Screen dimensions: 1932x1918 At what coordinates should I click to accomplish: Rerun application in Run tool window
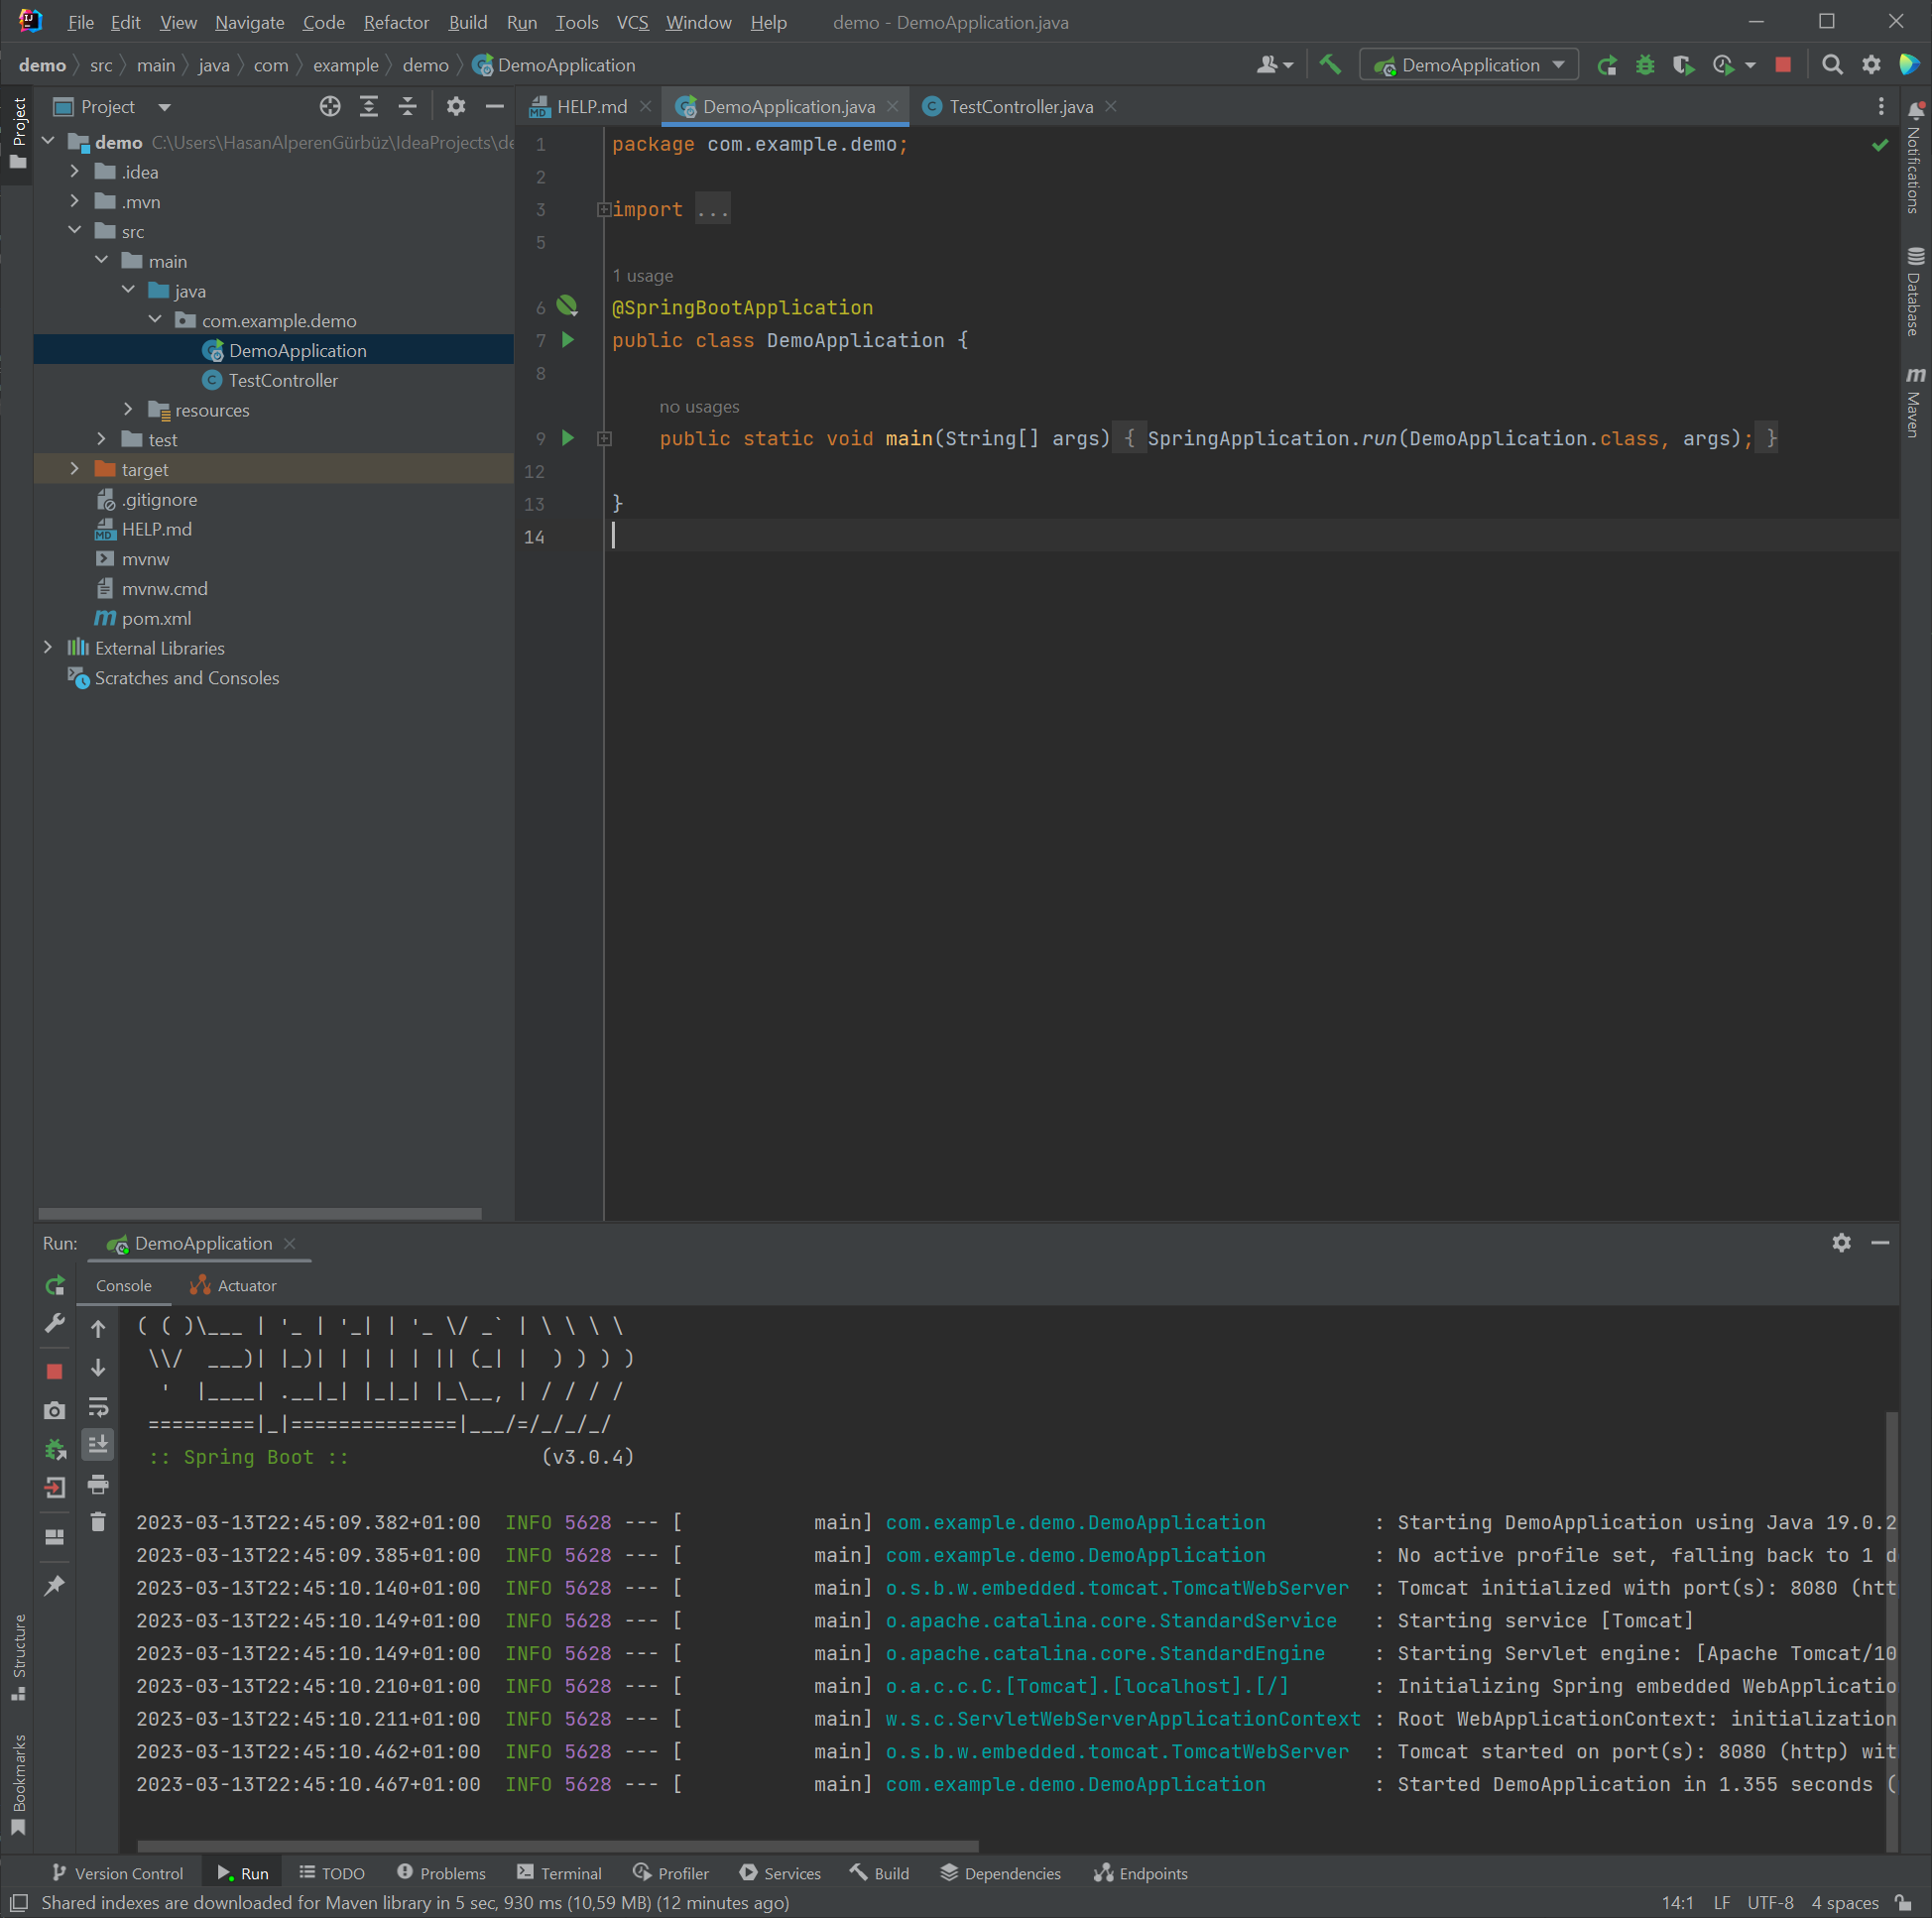[55, 1285]
